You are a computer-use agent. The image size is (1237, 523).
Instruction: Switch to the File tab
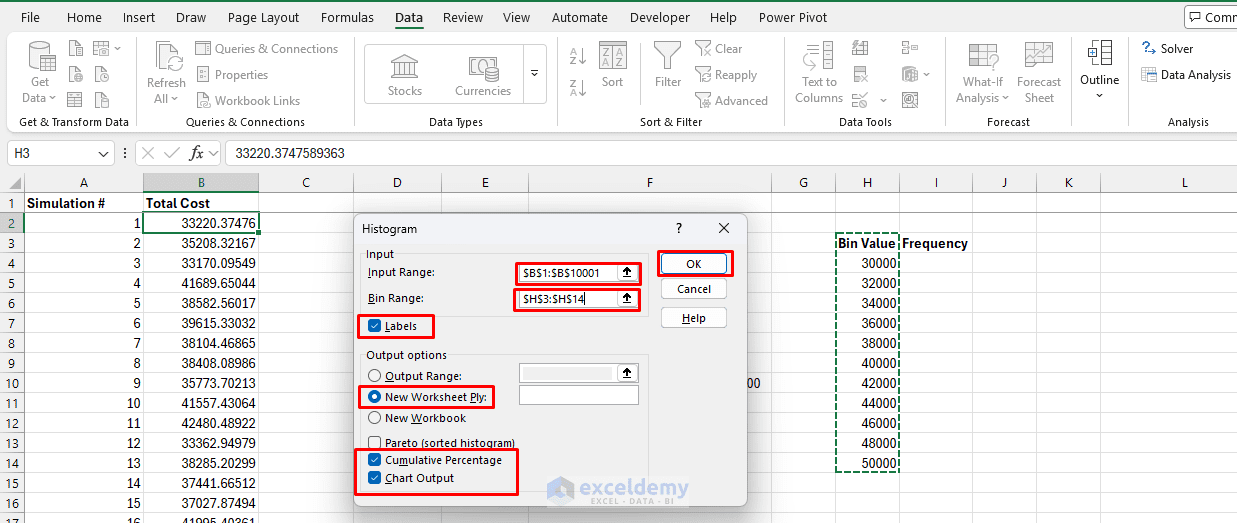pos(30,17)
